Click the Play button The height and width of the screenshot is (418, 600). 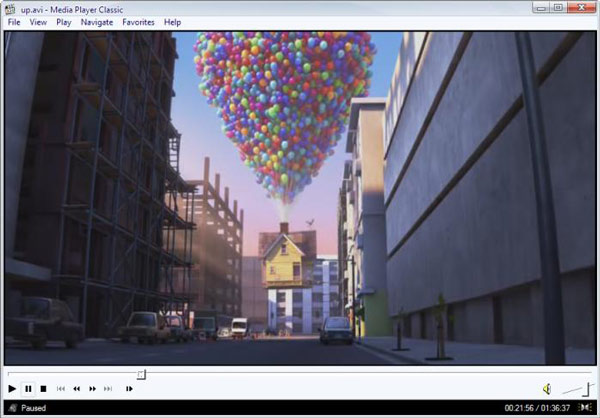point(12,389)
